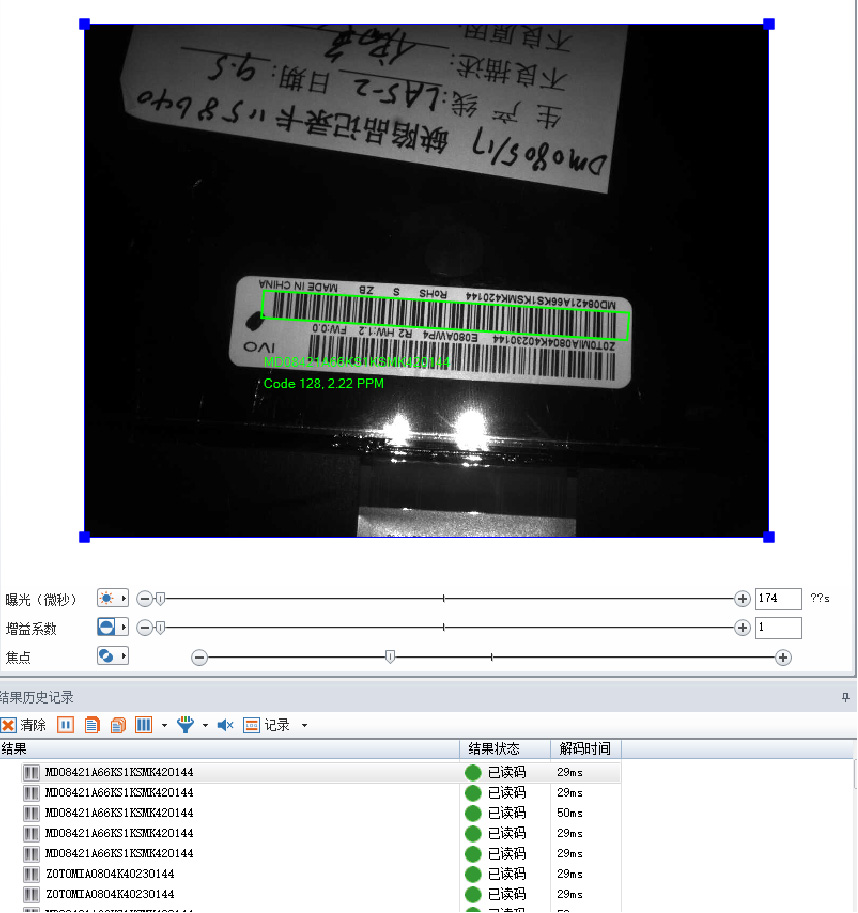Open the columns icon dropdown arrow
The height and width of the screenshot is (913, 858).
click(164, 726)
